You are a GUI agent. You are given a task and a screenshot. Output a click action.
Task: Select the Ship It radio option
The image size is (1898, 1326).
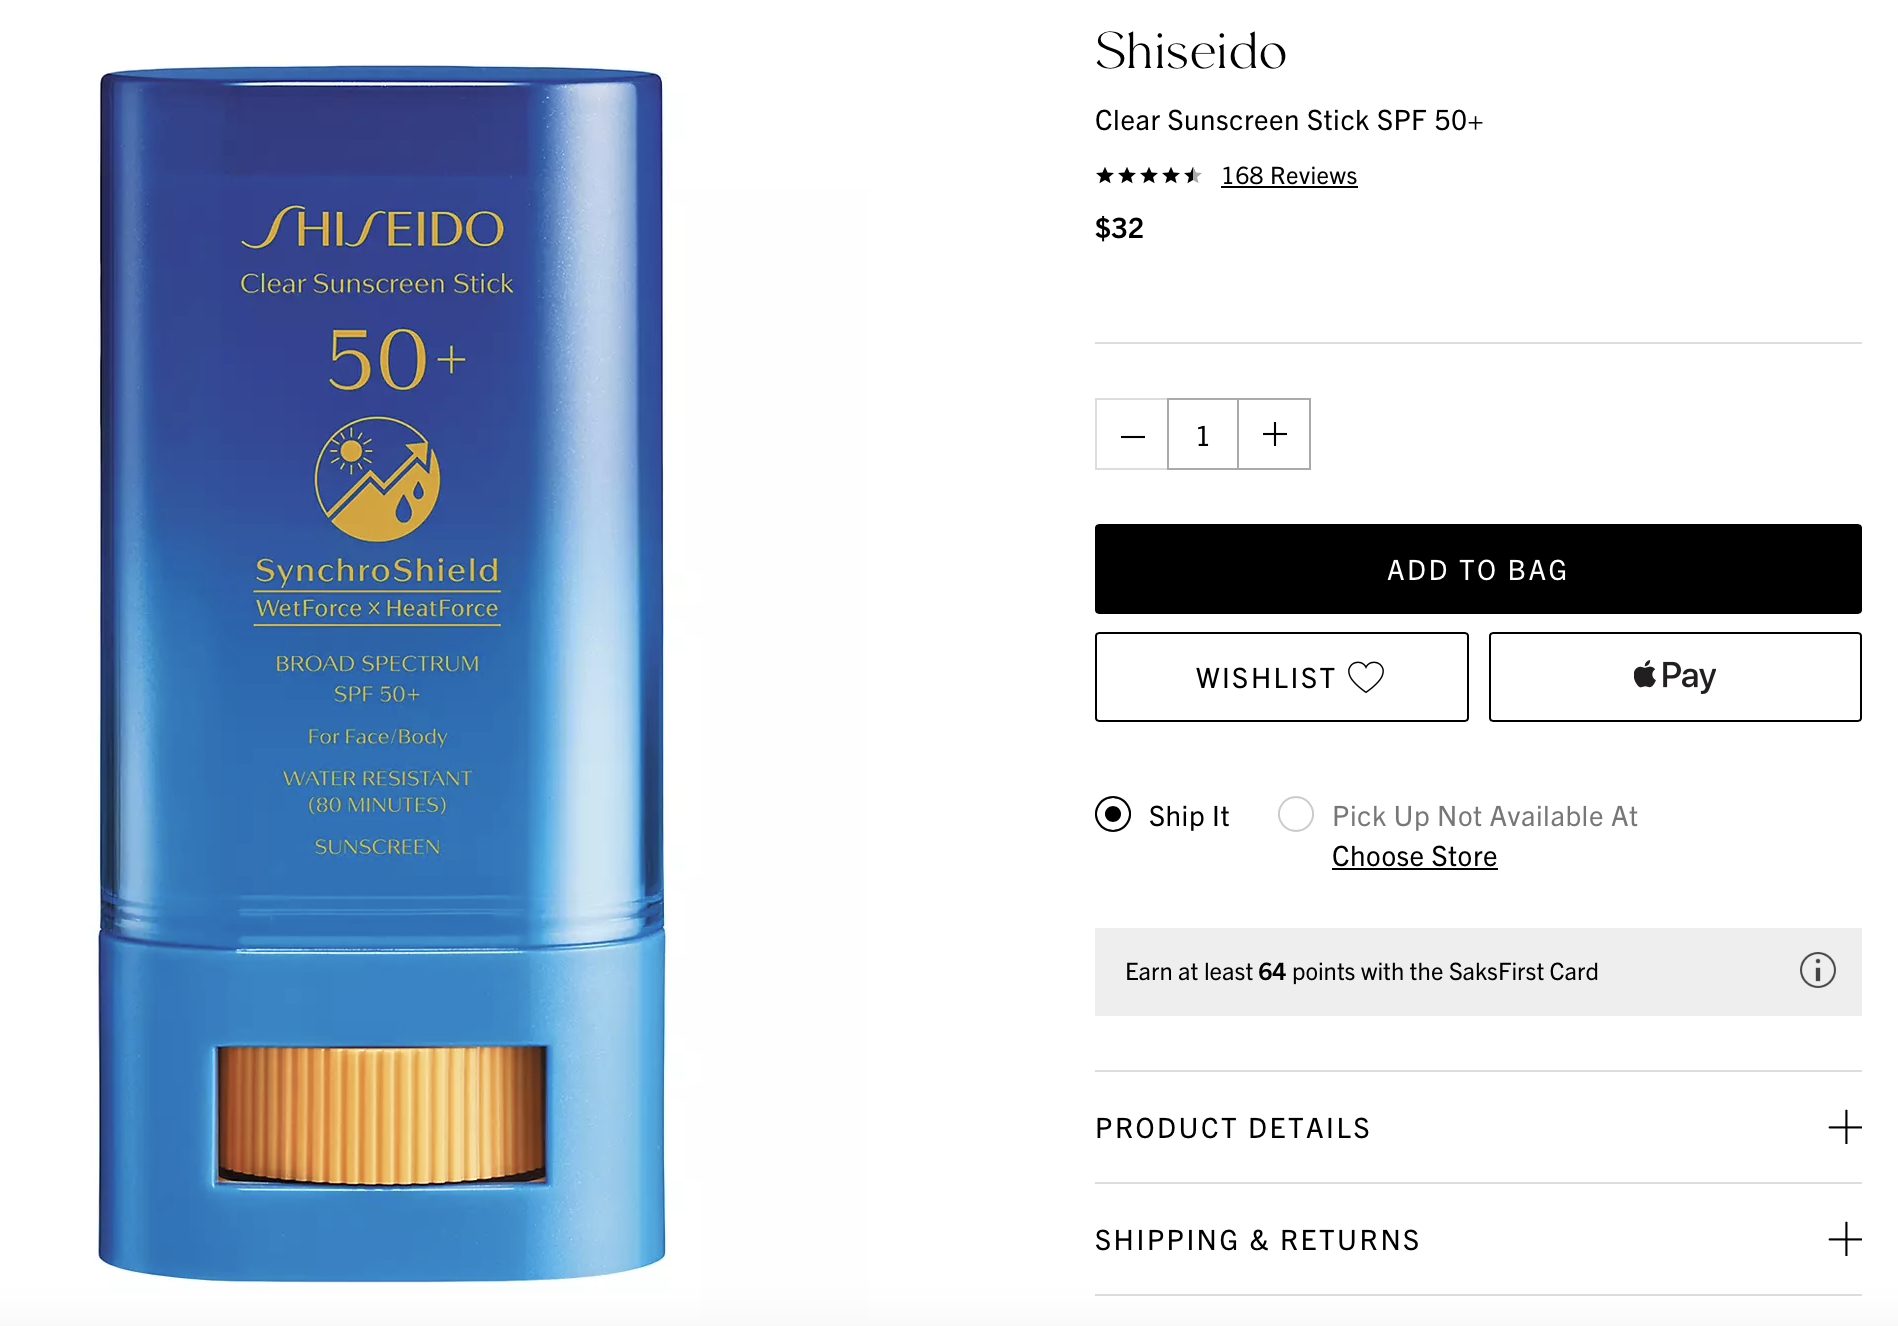(x=1113, y=814)
